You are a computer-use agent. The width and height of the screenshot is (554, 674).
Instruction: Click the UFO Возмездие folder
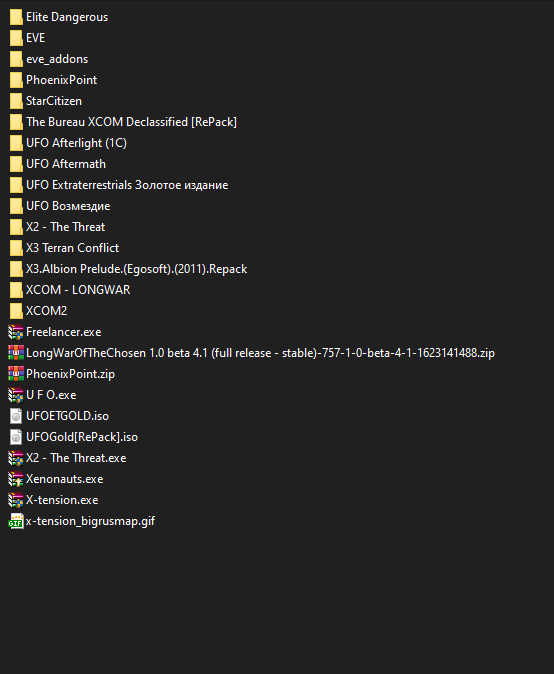click(x=60, y=206)
